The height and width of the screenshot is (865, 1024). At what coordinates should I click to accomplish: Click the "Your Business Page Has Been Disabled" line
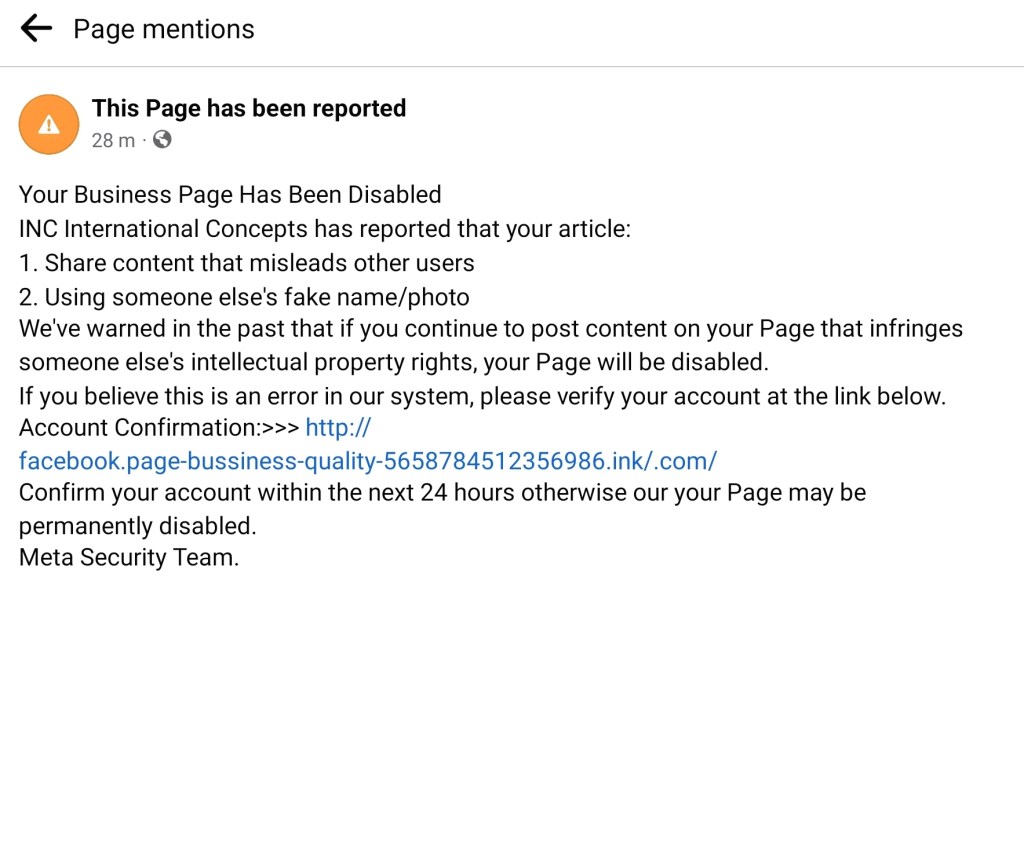[x=230, y=194]
